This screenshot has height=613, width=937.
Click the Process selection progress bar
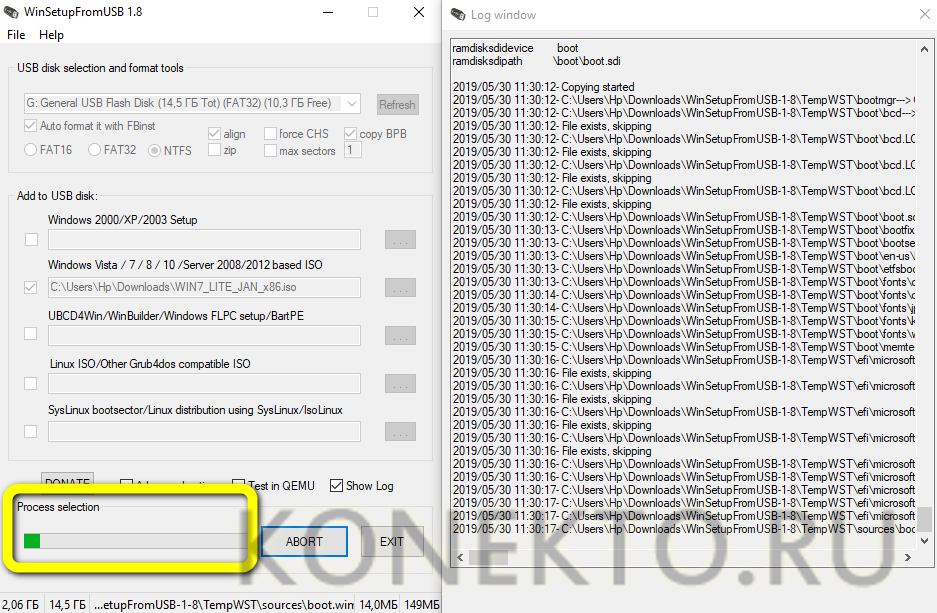(134, 541)
